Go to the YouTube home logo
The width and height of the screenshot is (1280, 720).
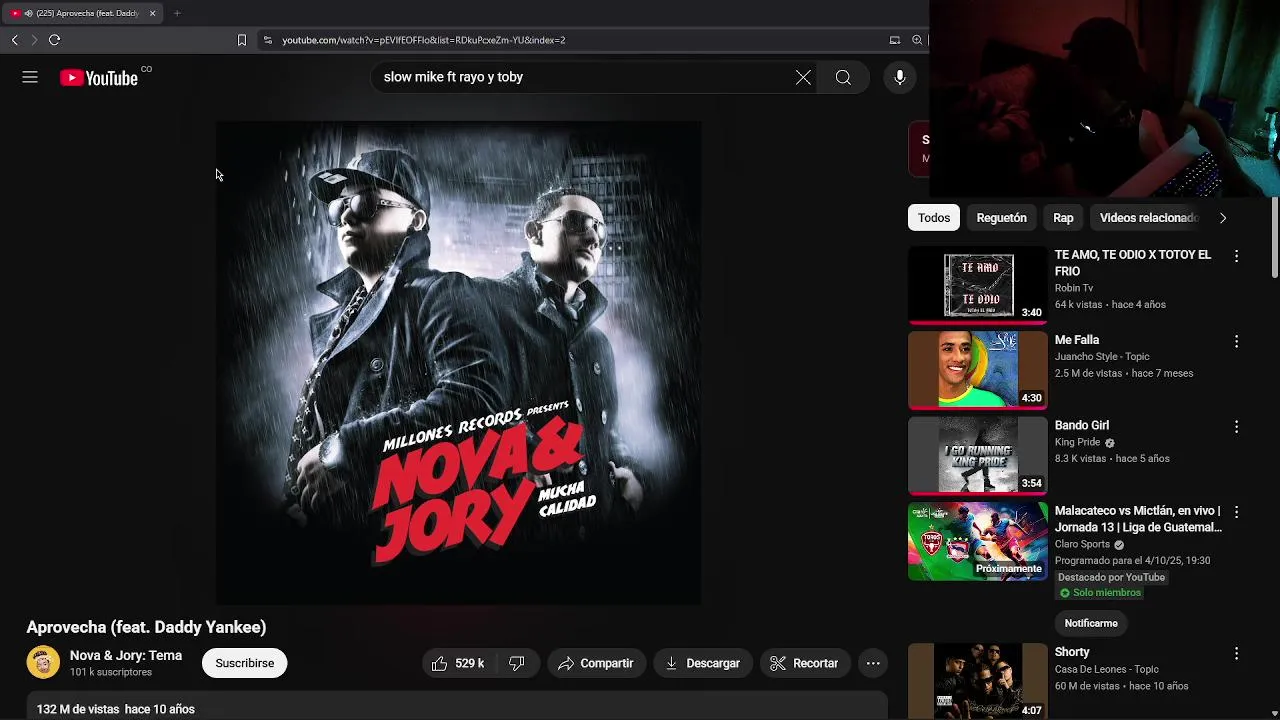(99, 78)
